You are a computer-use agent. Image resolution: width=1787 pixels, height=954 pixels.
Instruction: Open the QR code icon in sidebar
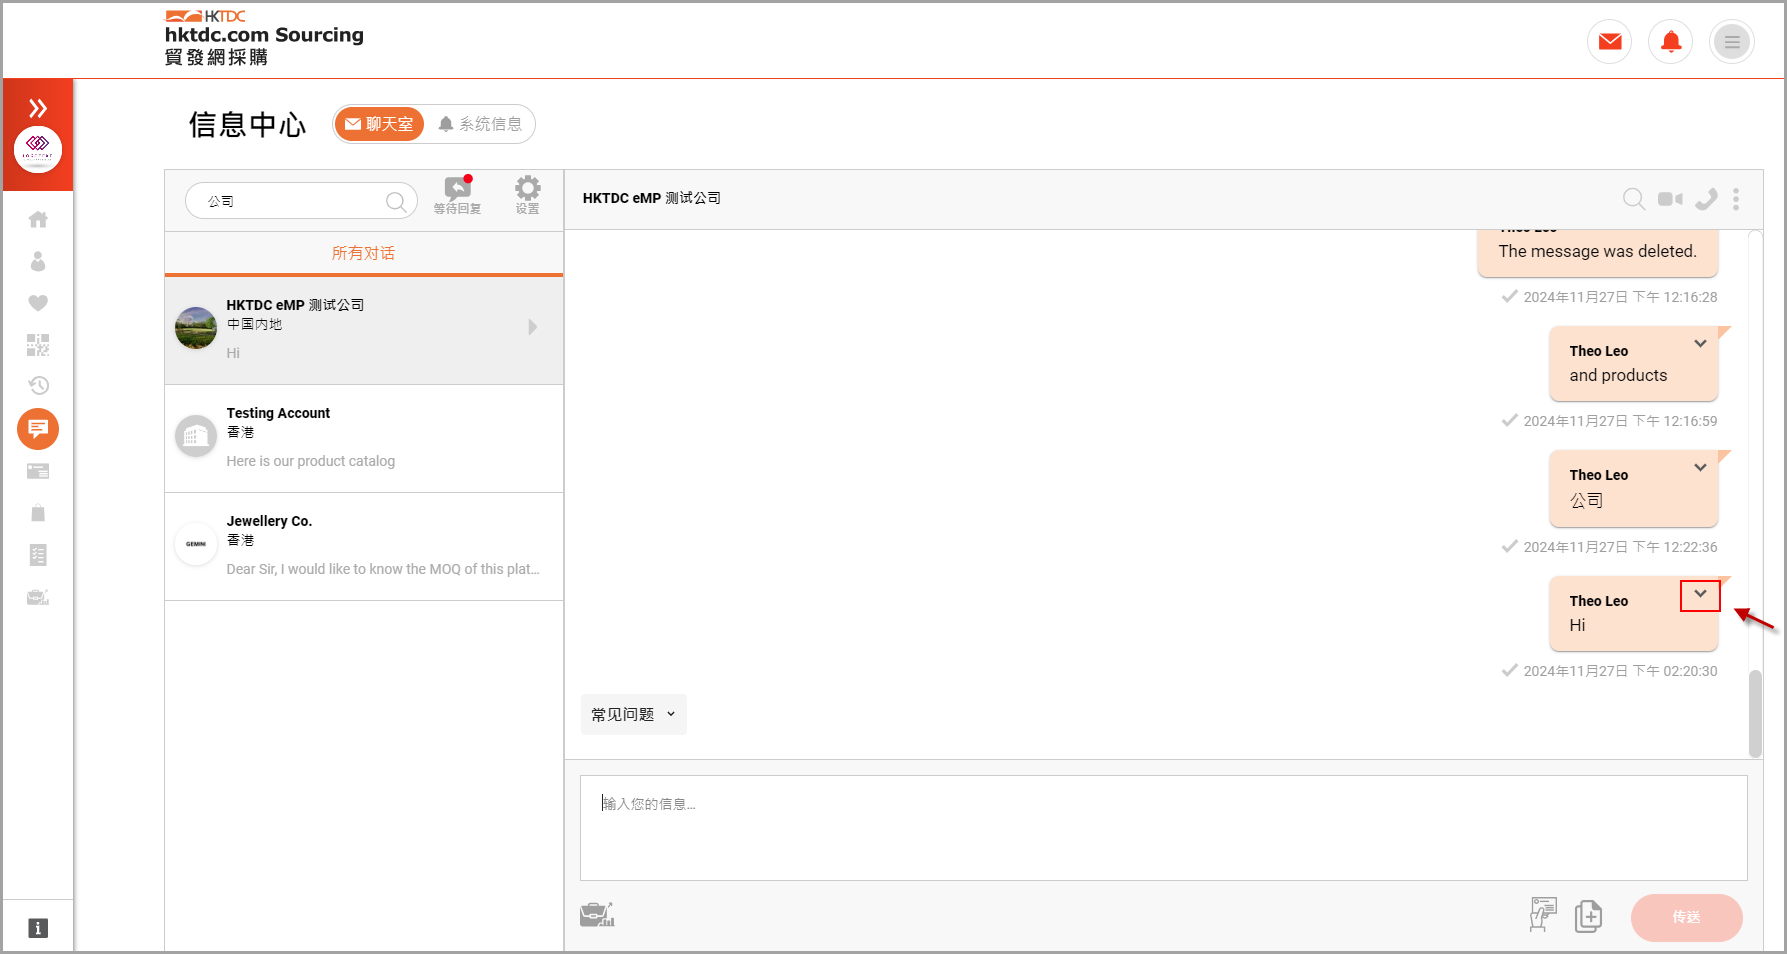click(x=38, y=345)
